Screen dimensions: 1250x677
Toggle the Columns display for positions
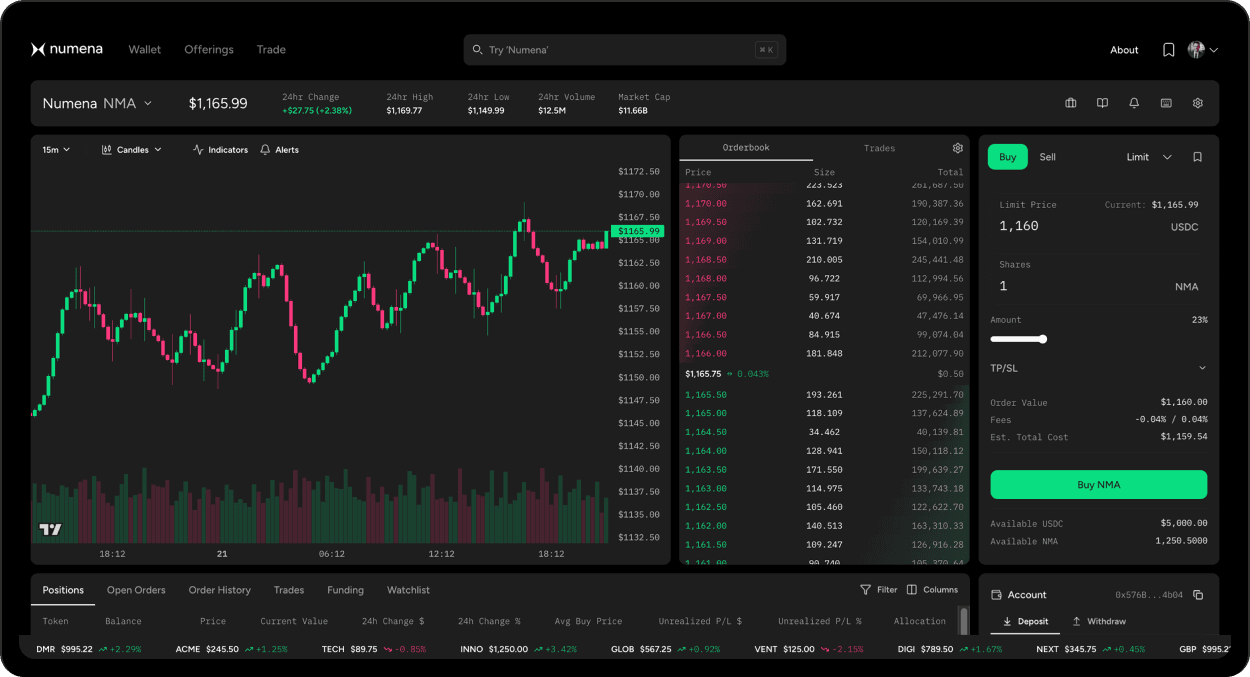[x=932, y=589]
